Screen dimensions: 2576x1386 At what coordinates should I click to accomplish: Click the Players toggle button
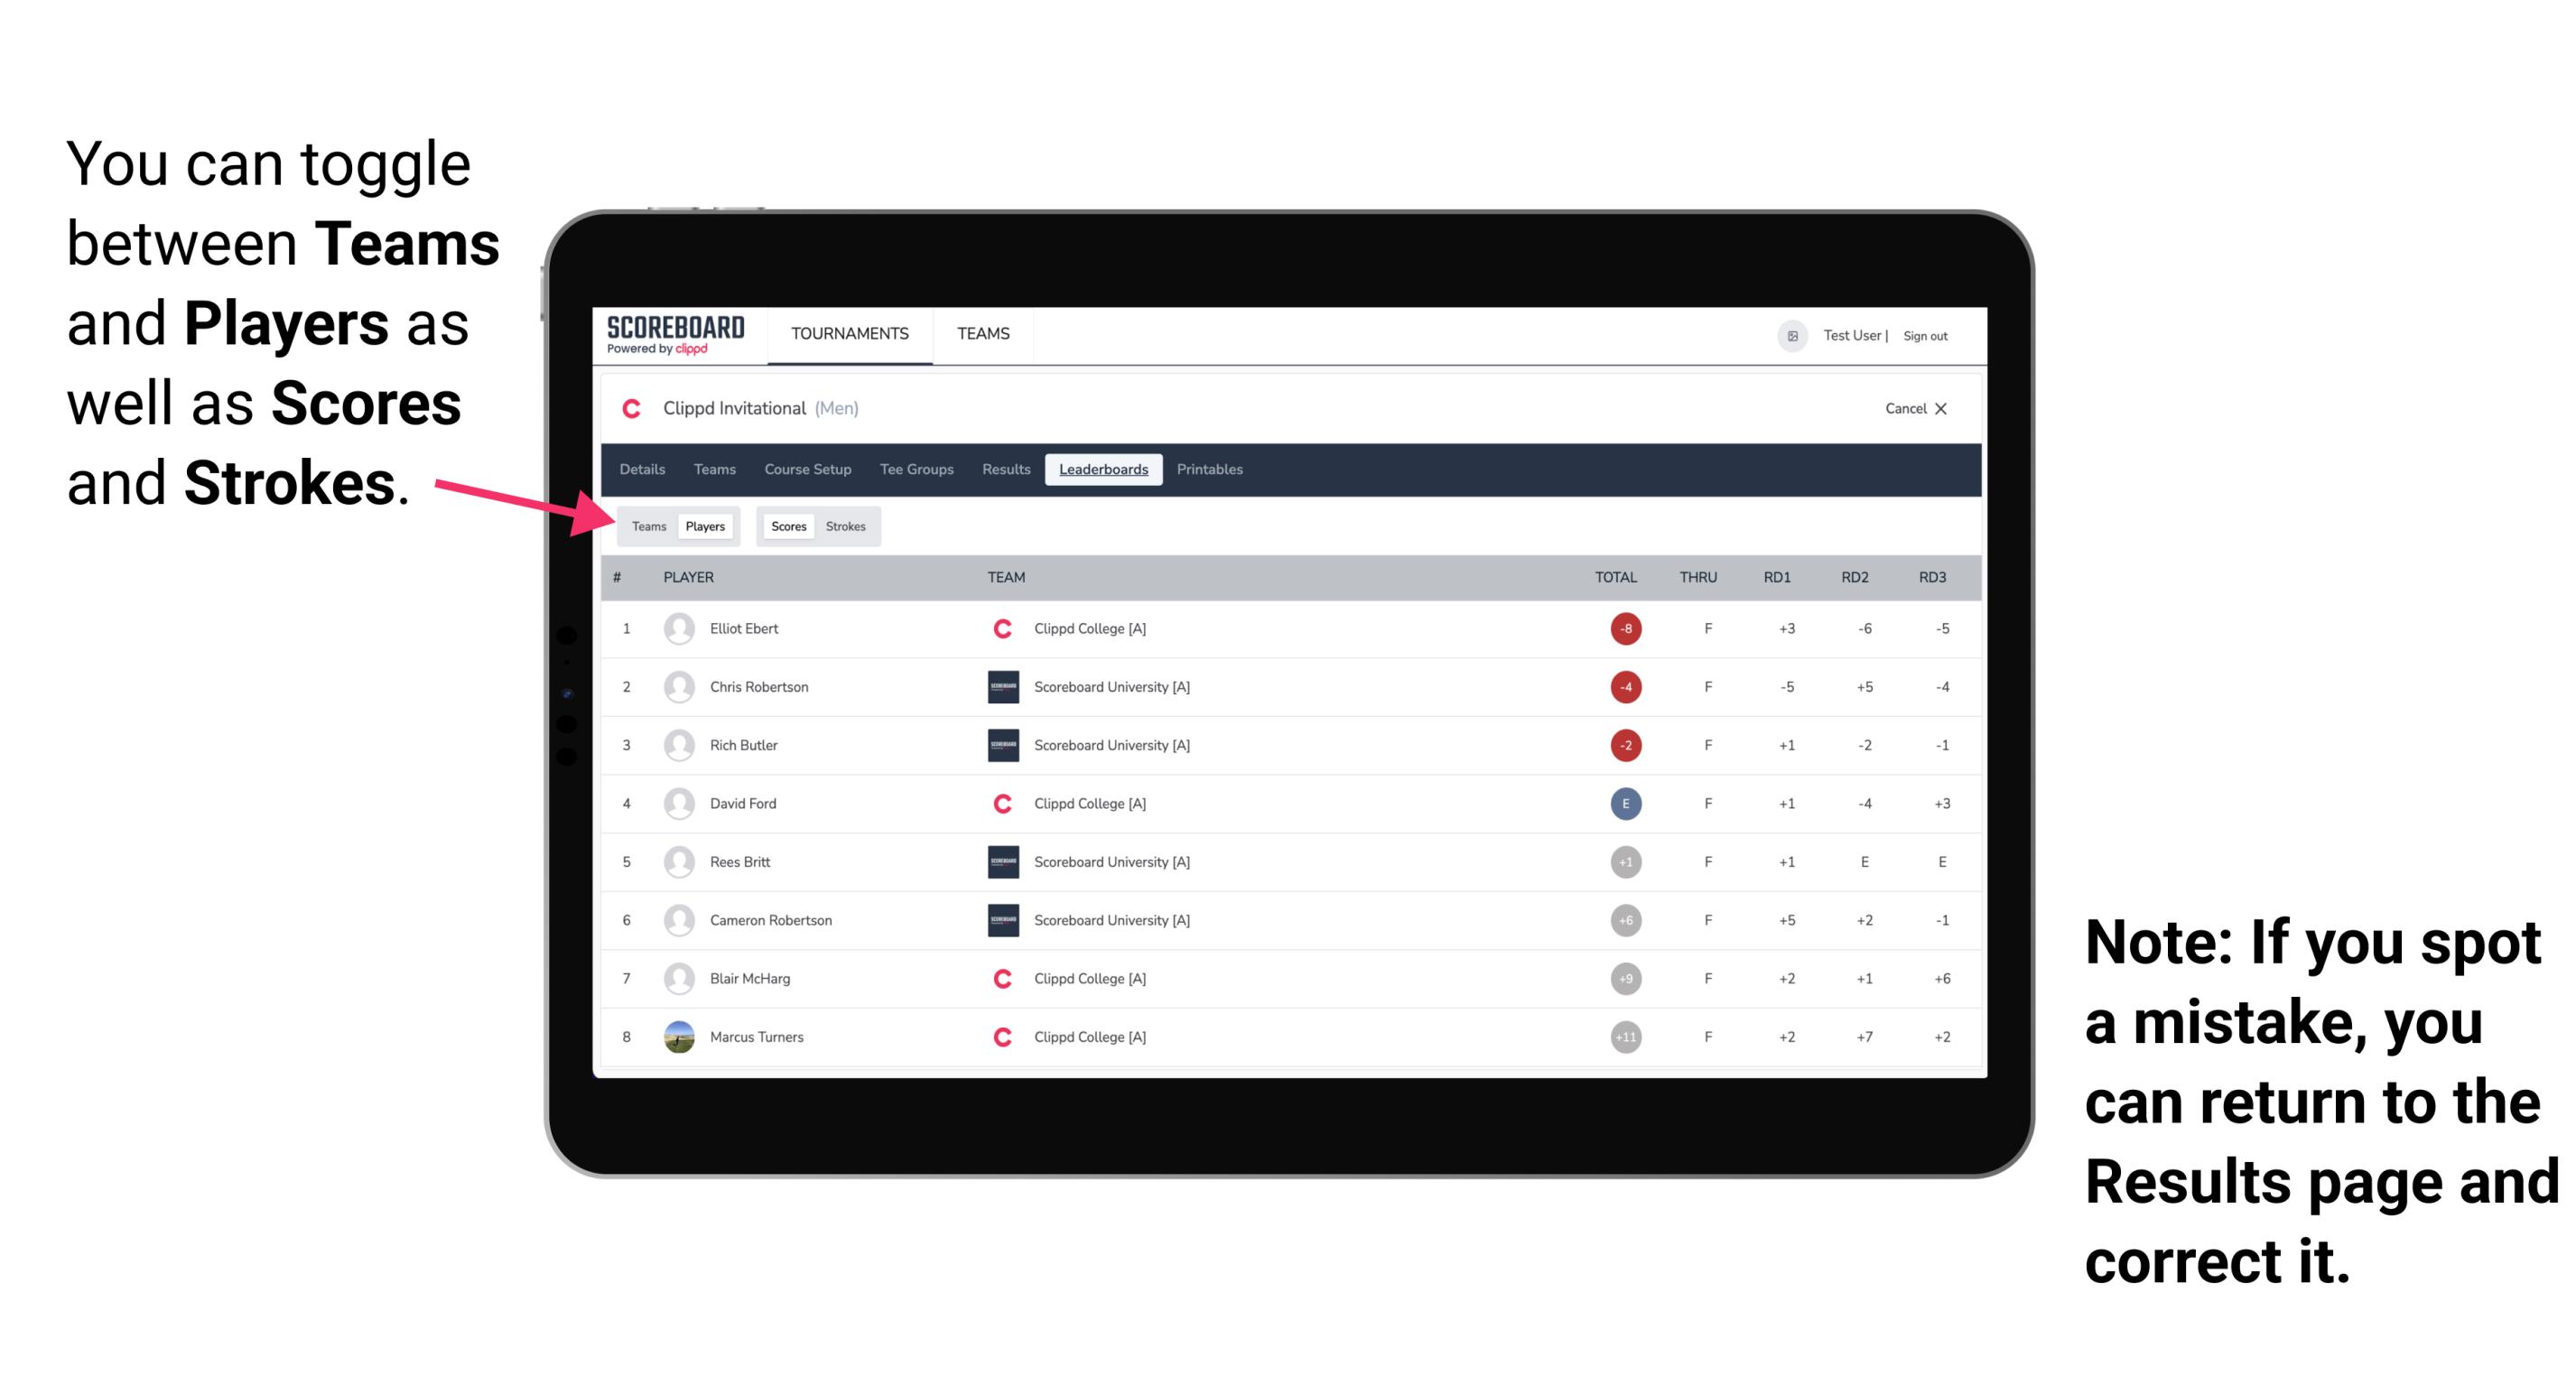click(x=706, y=526)
